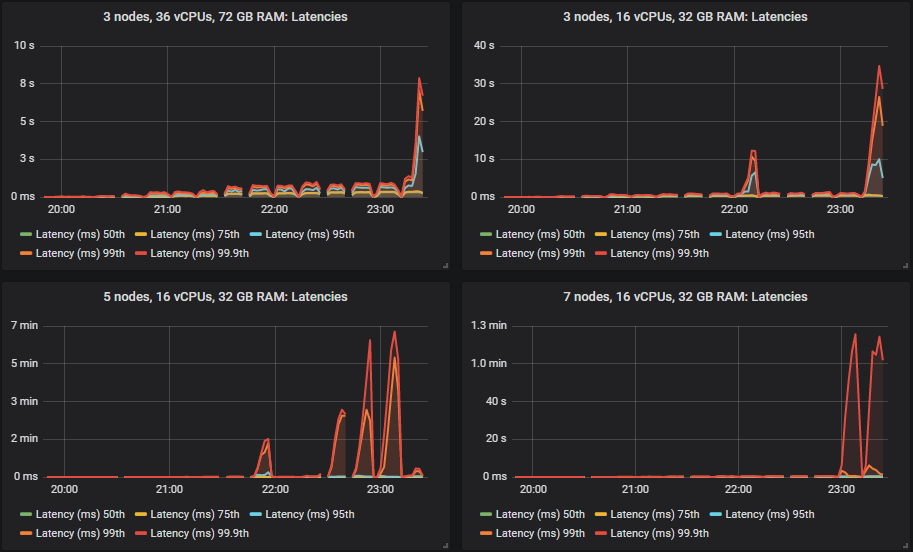Open the 3 nodes, 16 vCPUs panel title menu
The width and height of the screenshot is (913, 552).
pyautogui.click(x=686, y=17)
